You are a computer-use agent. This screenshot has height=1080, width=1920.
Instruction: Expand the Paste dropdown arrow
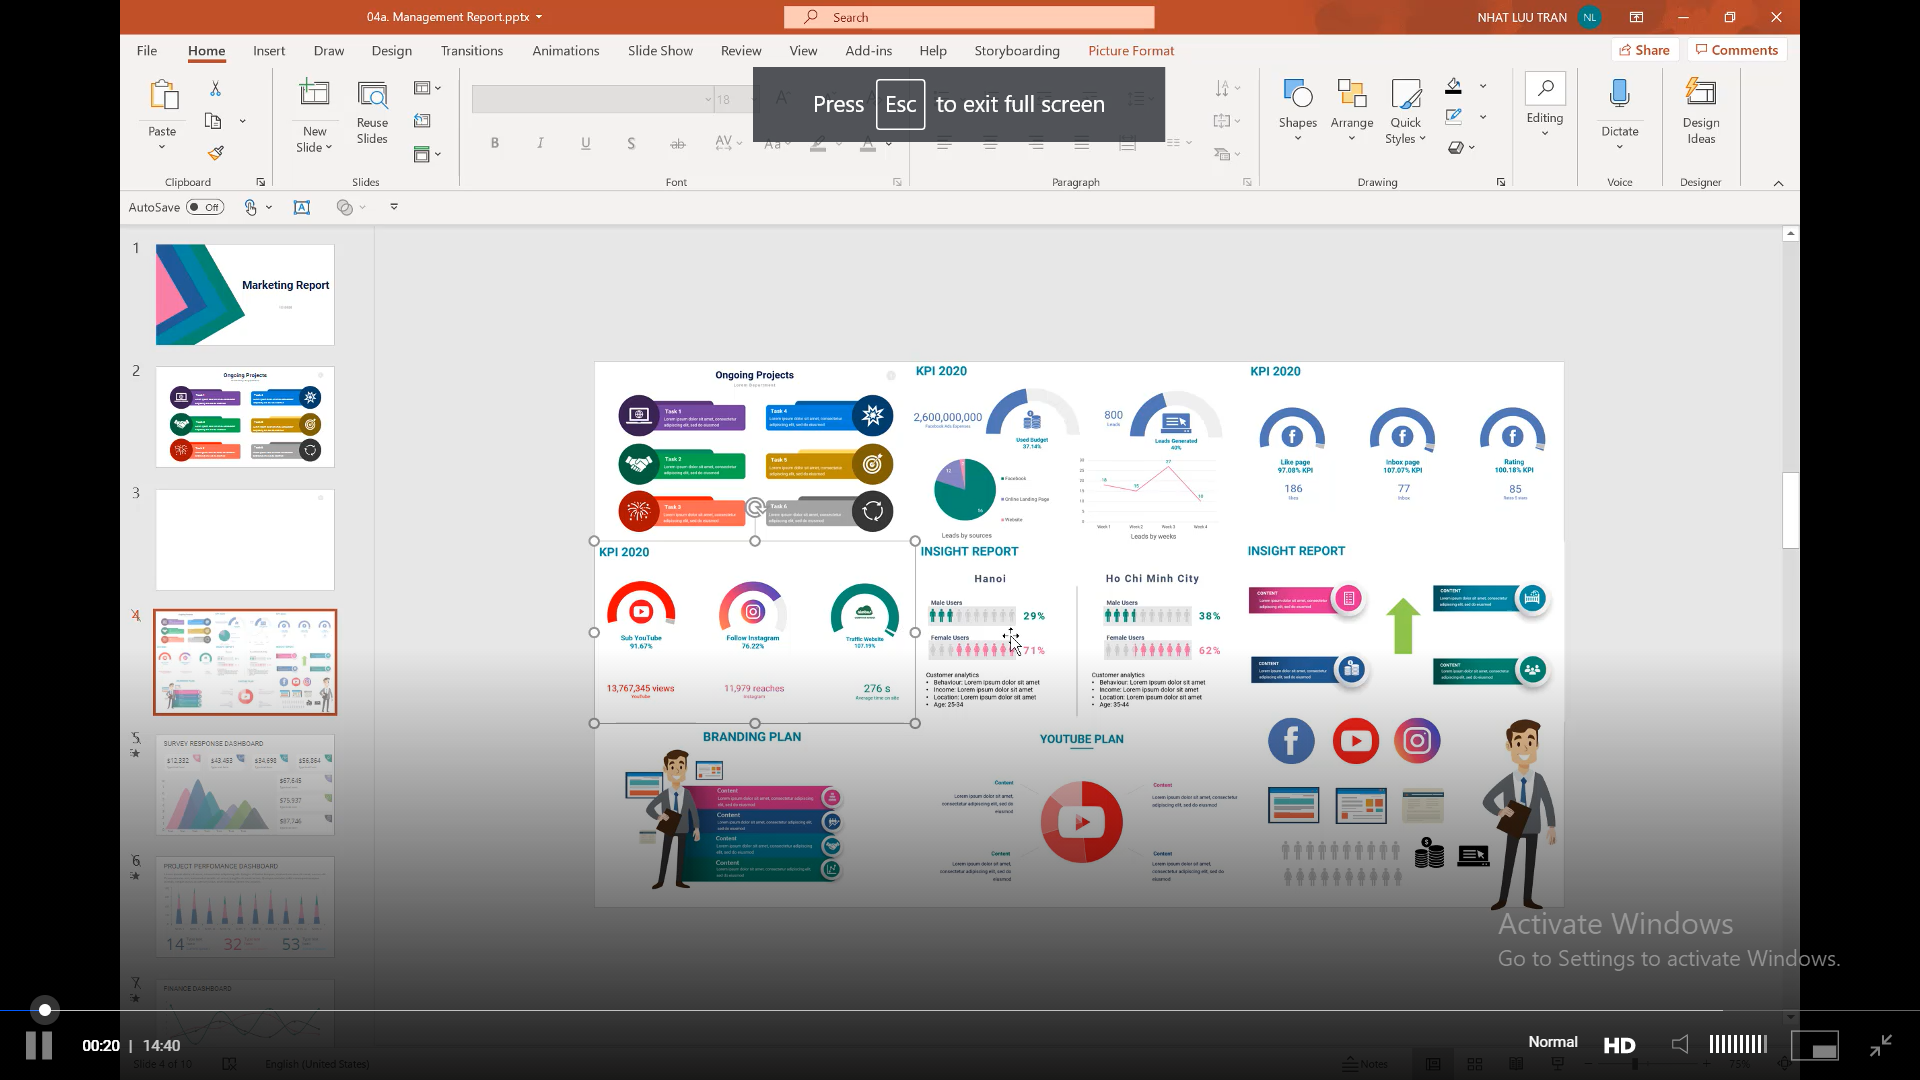click(x=162, y=148)
